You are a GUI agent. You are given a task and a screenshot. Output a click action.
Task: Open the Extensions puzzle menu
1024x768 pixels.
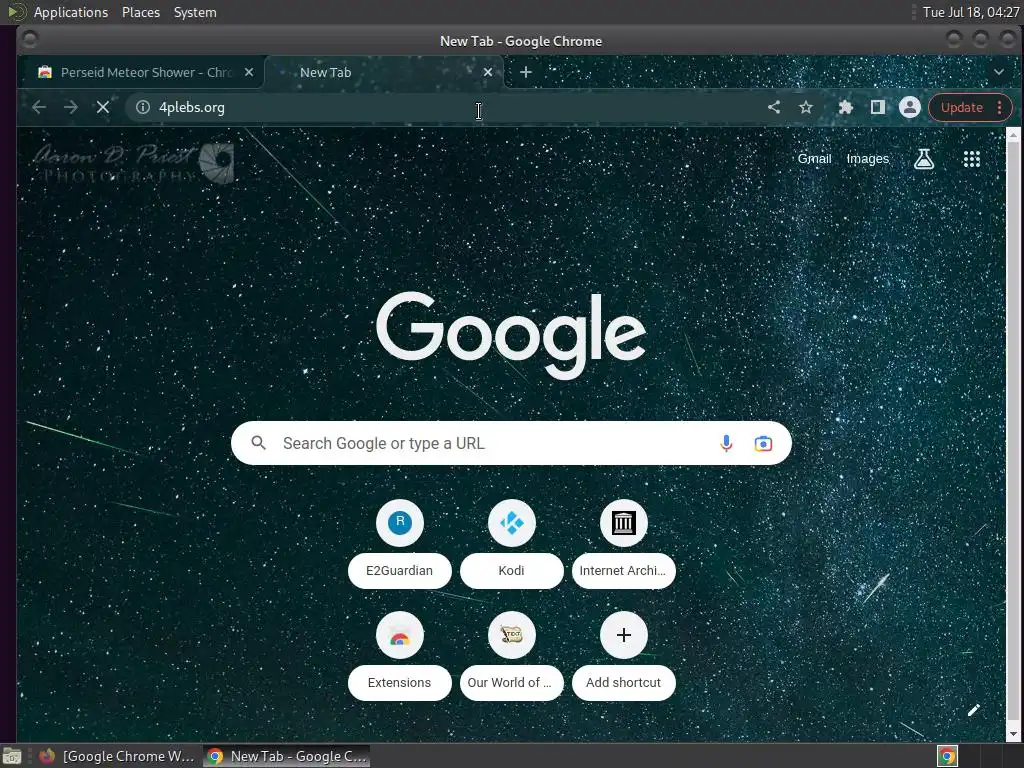[x=845, y=107]
